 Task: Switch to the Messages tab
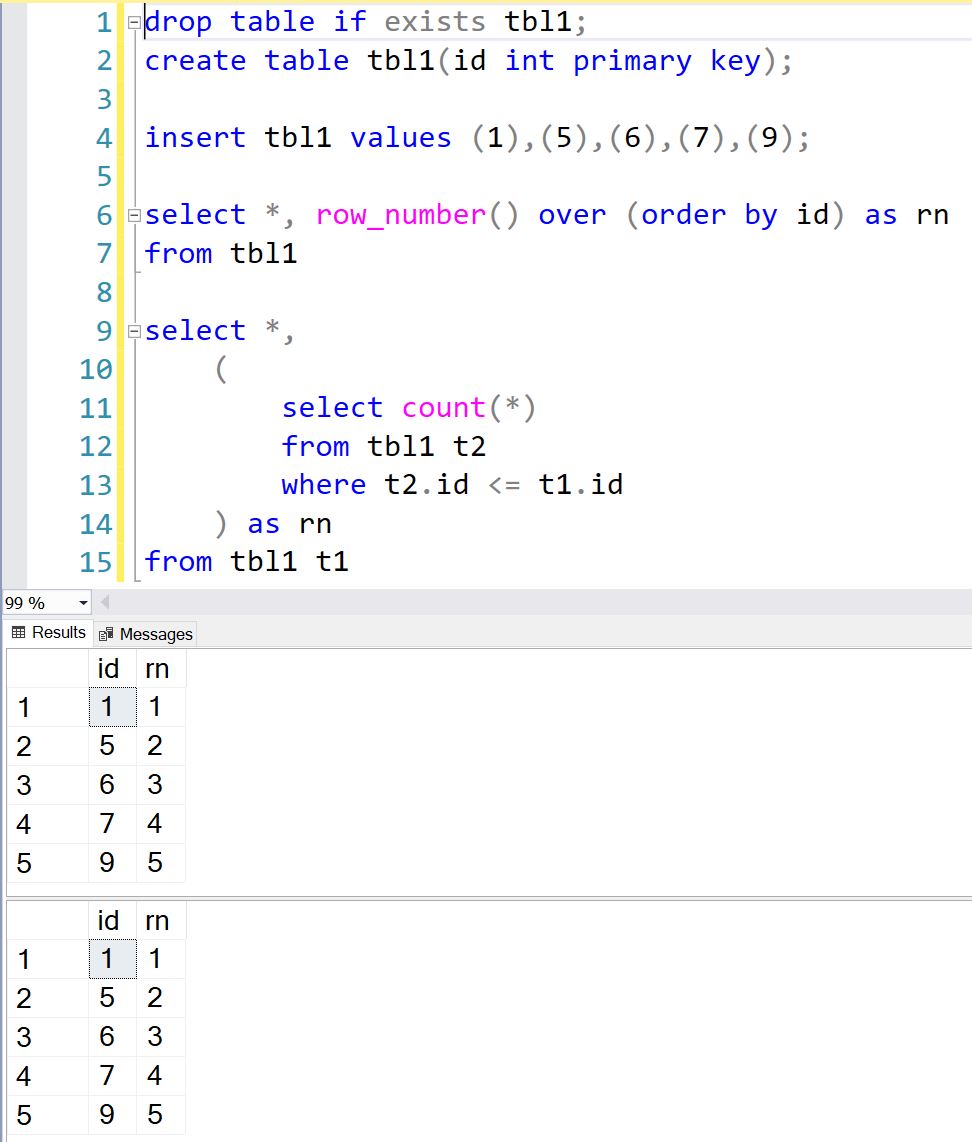[x=146, y=634]
